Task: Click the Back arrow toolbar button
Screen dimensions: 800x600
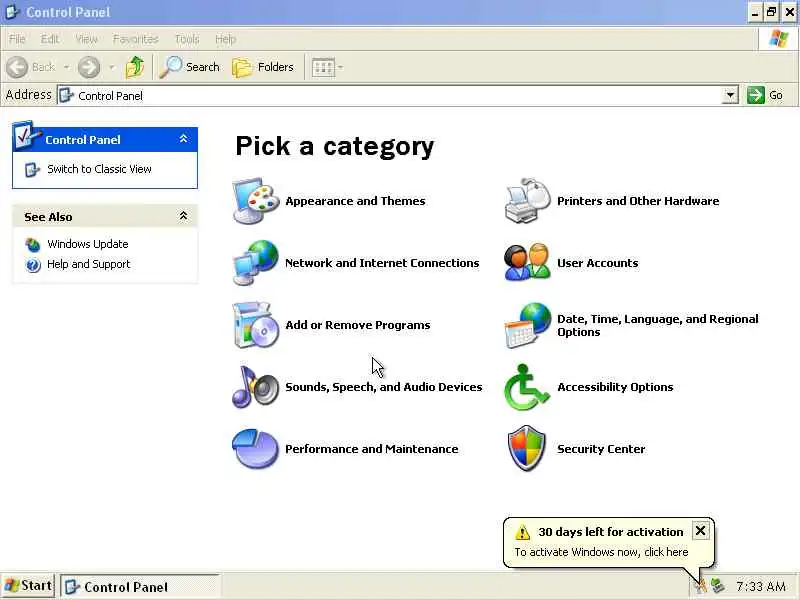Action: click(31, 67)
